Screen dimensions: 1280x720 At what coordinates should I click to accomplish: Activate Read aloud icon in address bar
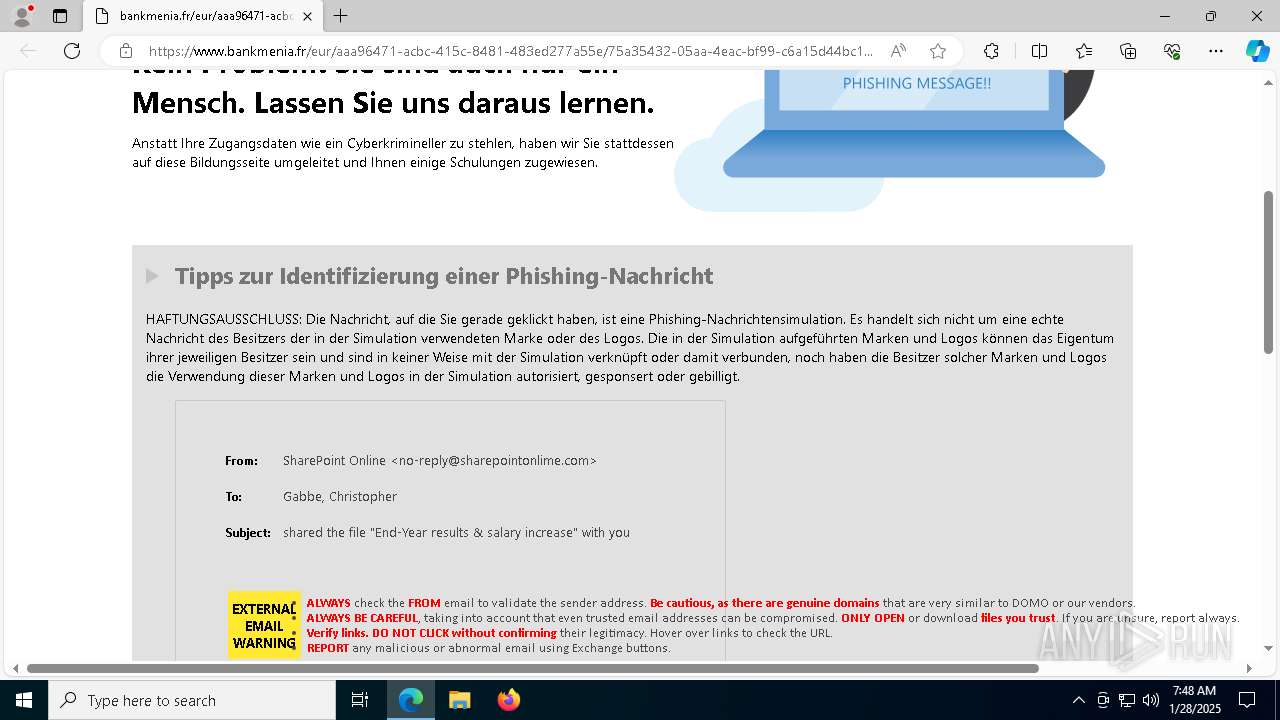pos(898,51)
